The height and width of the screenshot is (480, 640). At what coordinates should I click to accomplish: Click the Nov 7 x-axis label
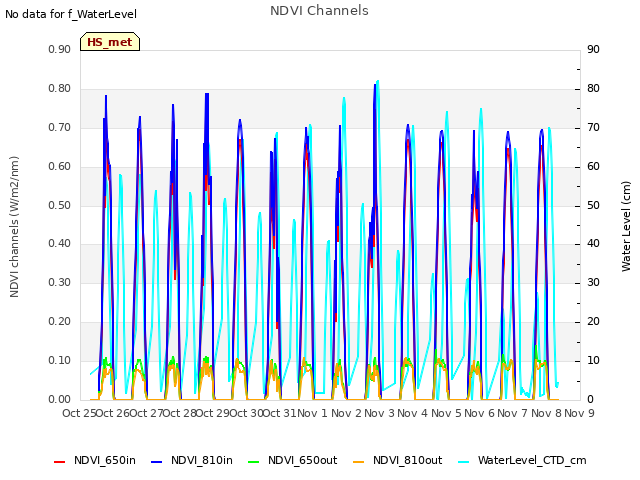[512, 413]
